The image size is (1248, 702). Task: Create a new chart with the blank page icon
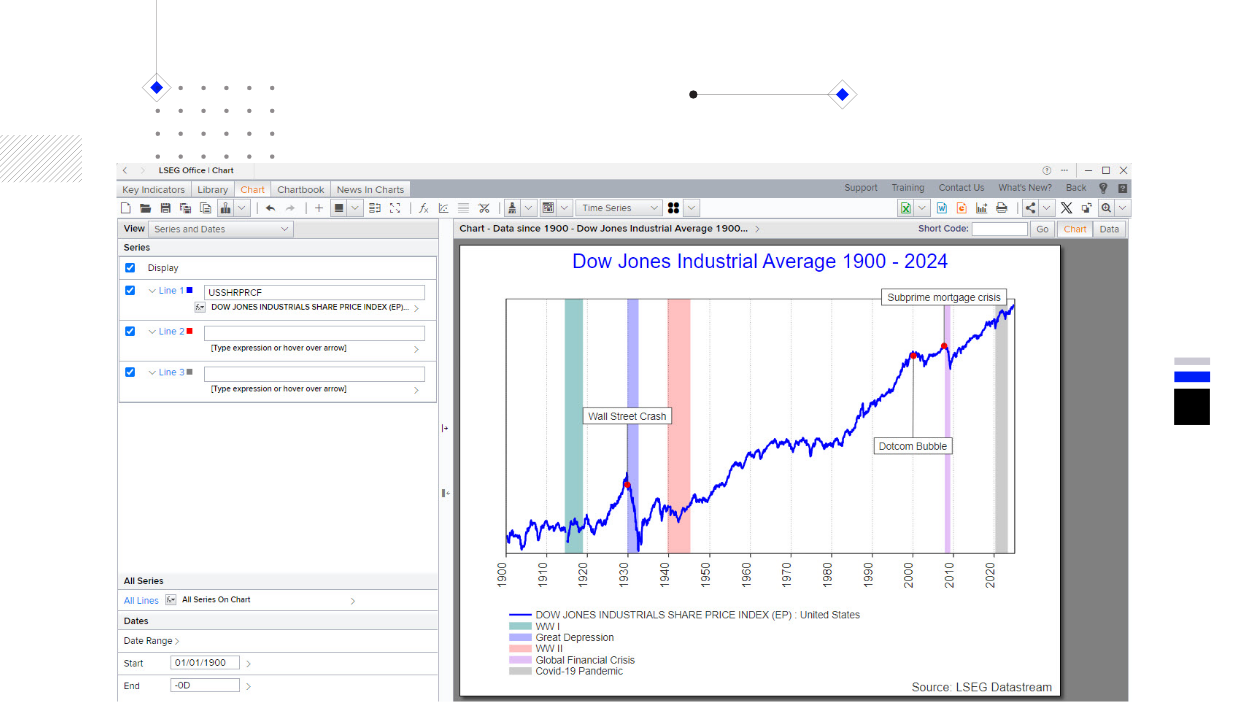(x=126, y=208)
